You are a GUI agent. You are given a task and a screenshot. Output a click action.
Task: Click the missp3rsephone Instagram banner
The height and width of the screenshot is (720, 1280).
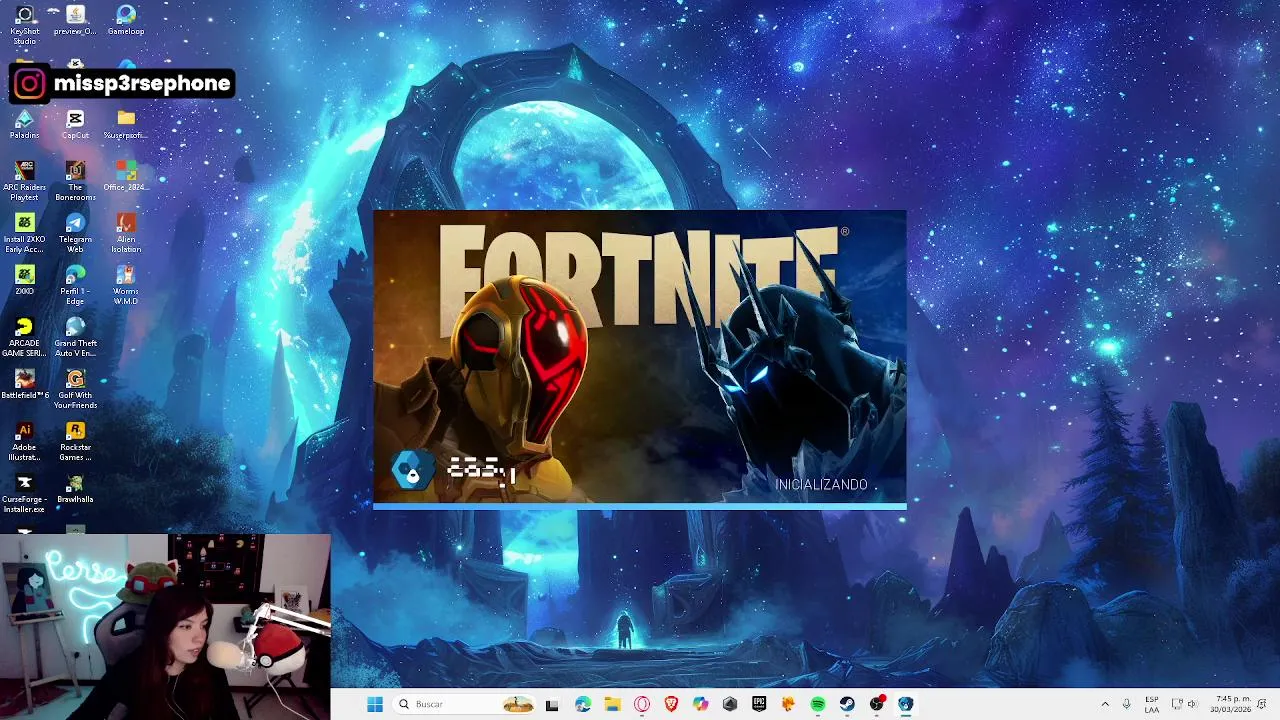(x=122, y=83)
